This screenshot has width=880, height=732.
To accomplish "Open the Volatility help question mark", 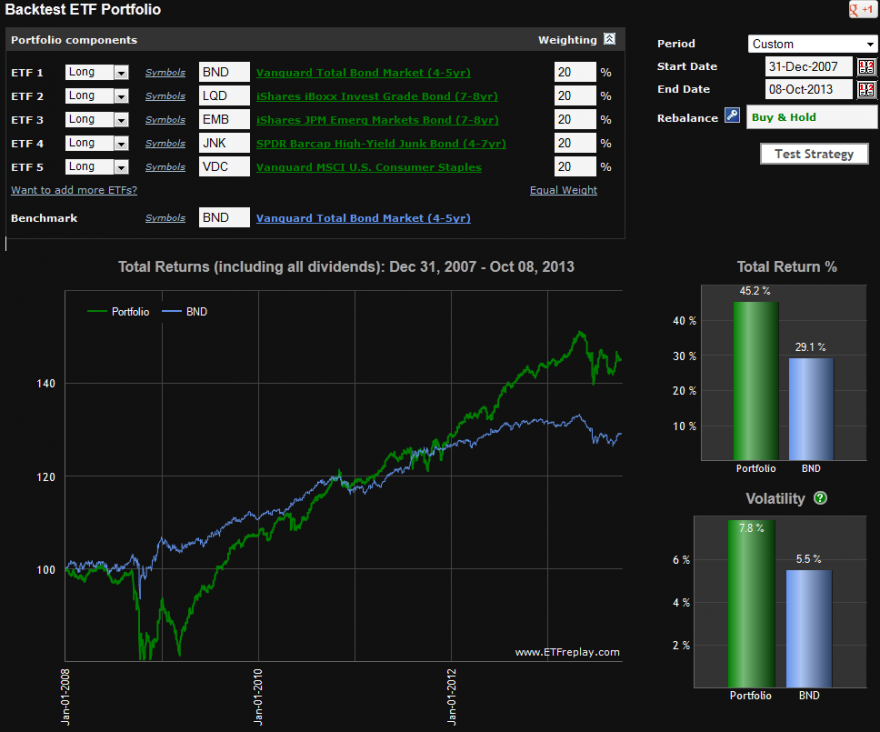I will click(x=820, y=499).
